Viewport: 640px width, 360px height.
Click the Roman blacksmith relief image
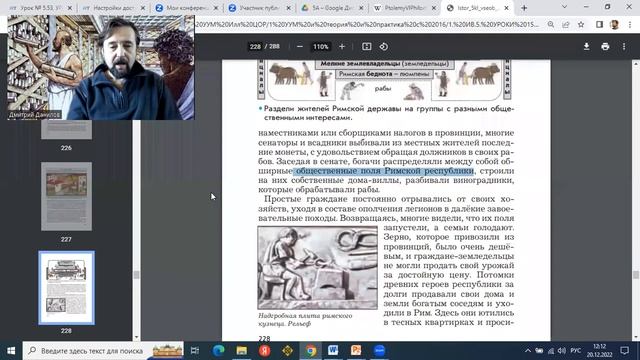[318, 268]
